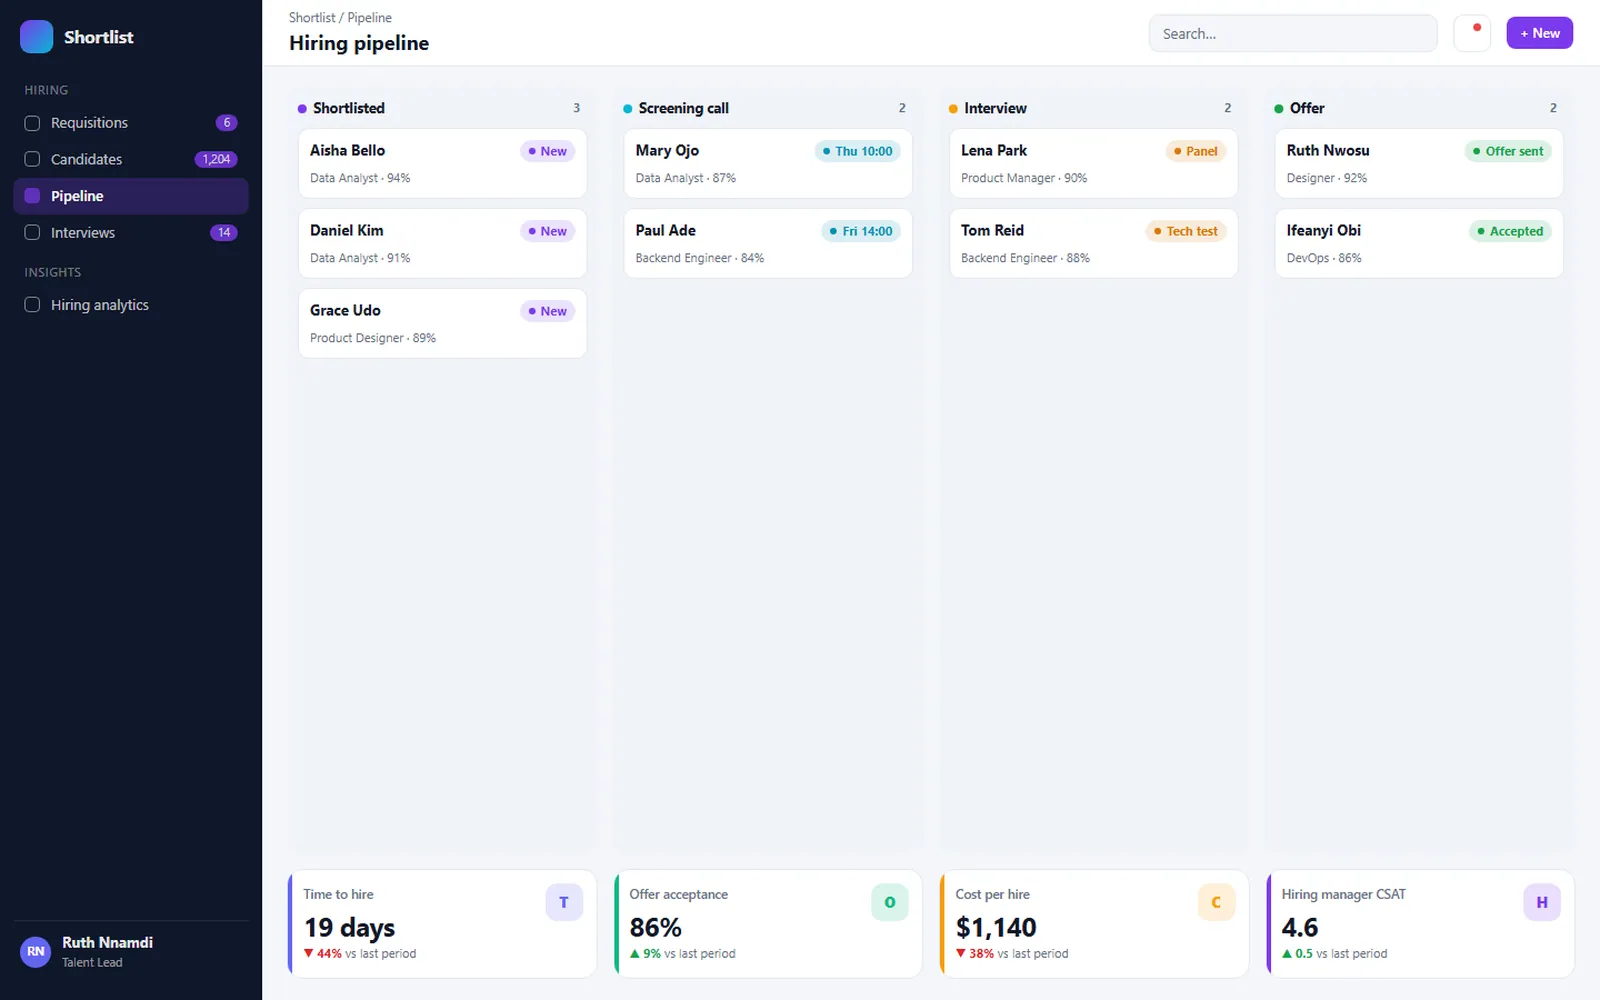Open Ifeanyi Obi's candidate card
This screenshot has width=1600, height=1000.
pyautogui.click(x=1419, y=243)
